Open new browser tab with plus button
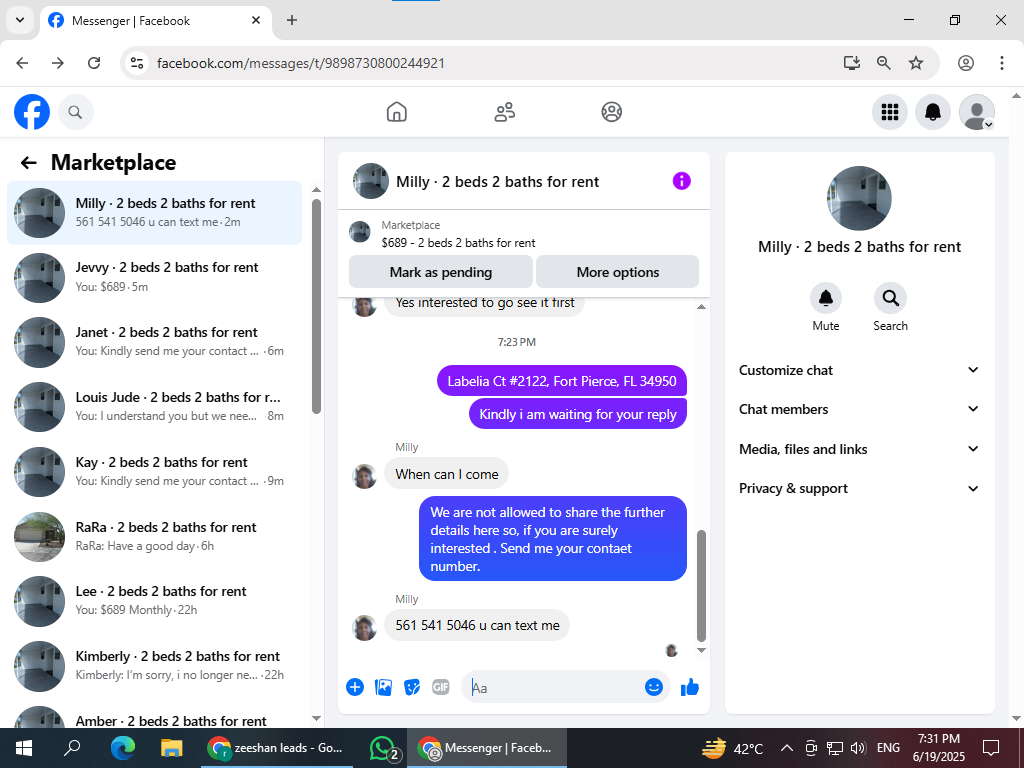 (x=292, y=20)
